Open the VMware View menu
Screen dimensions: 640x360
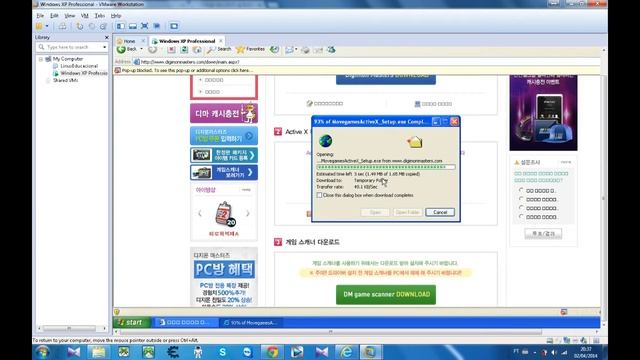(70, 16)
